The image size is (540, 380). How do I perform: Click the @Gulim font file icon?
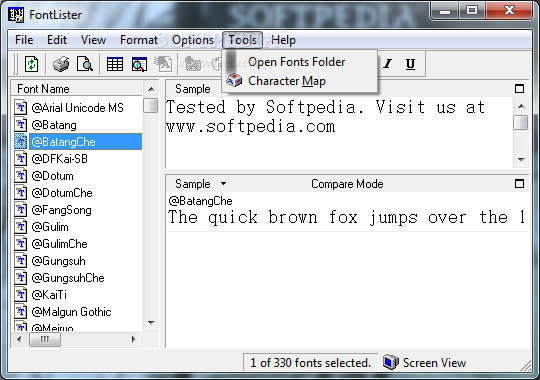coord(21,227)
